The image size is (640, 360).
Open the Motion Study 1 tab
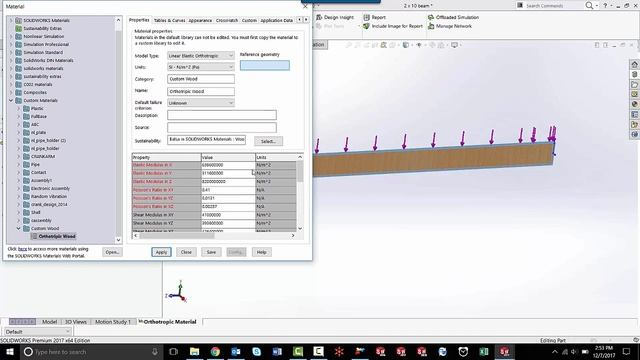pos(113,322)
